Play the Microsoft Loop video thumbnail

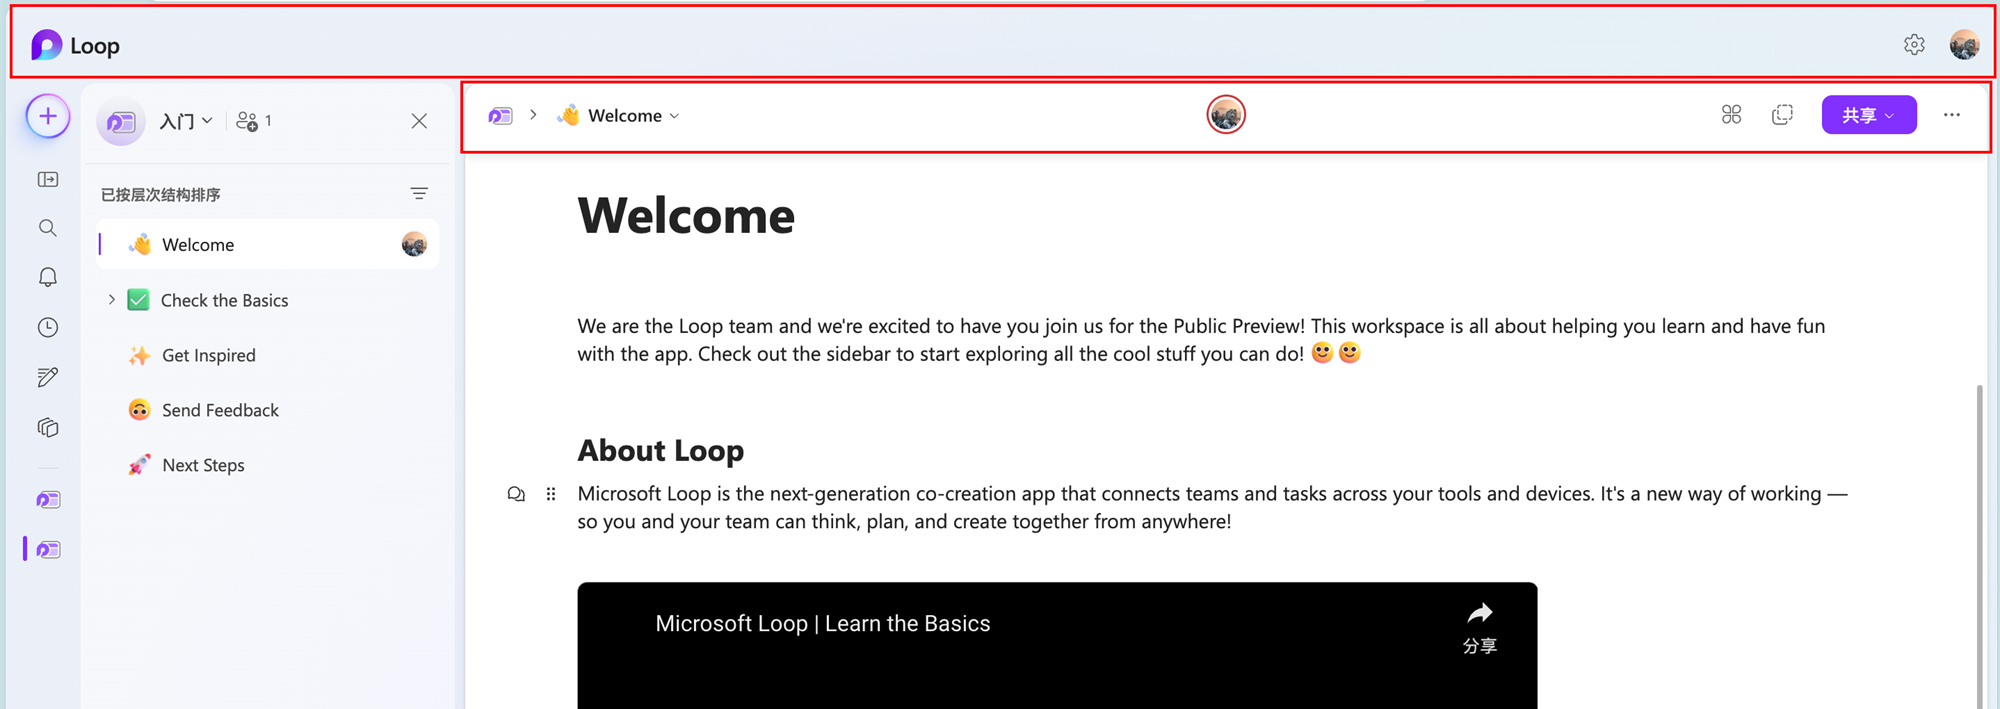pyautogui.click(x=1057, y=646)
